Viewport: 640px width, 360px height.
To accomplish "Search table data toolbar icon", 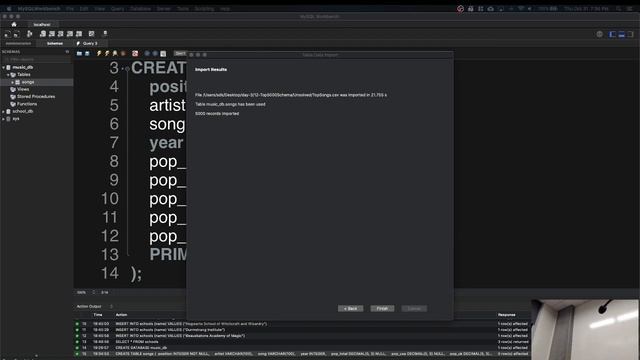I will pyautogui.click(x=91, y=34).
